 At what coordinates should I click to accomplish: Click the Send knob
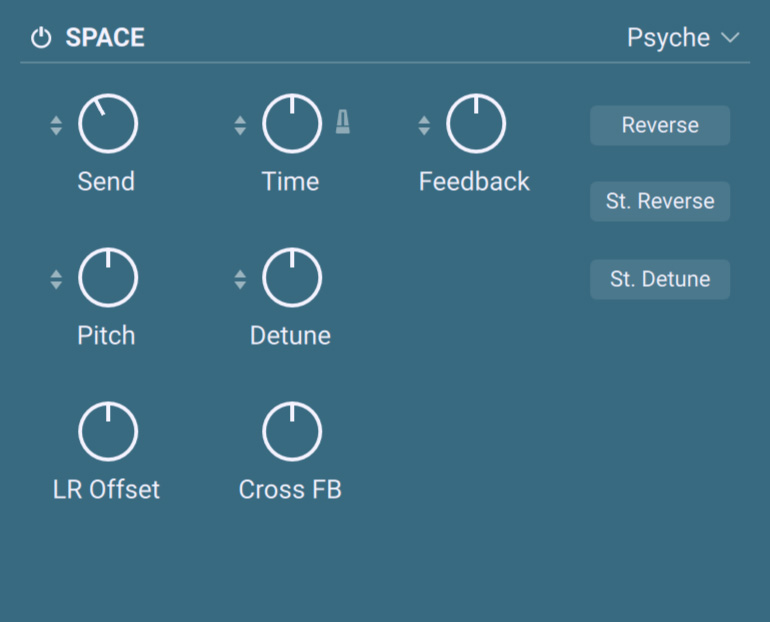tap(108, 125)
